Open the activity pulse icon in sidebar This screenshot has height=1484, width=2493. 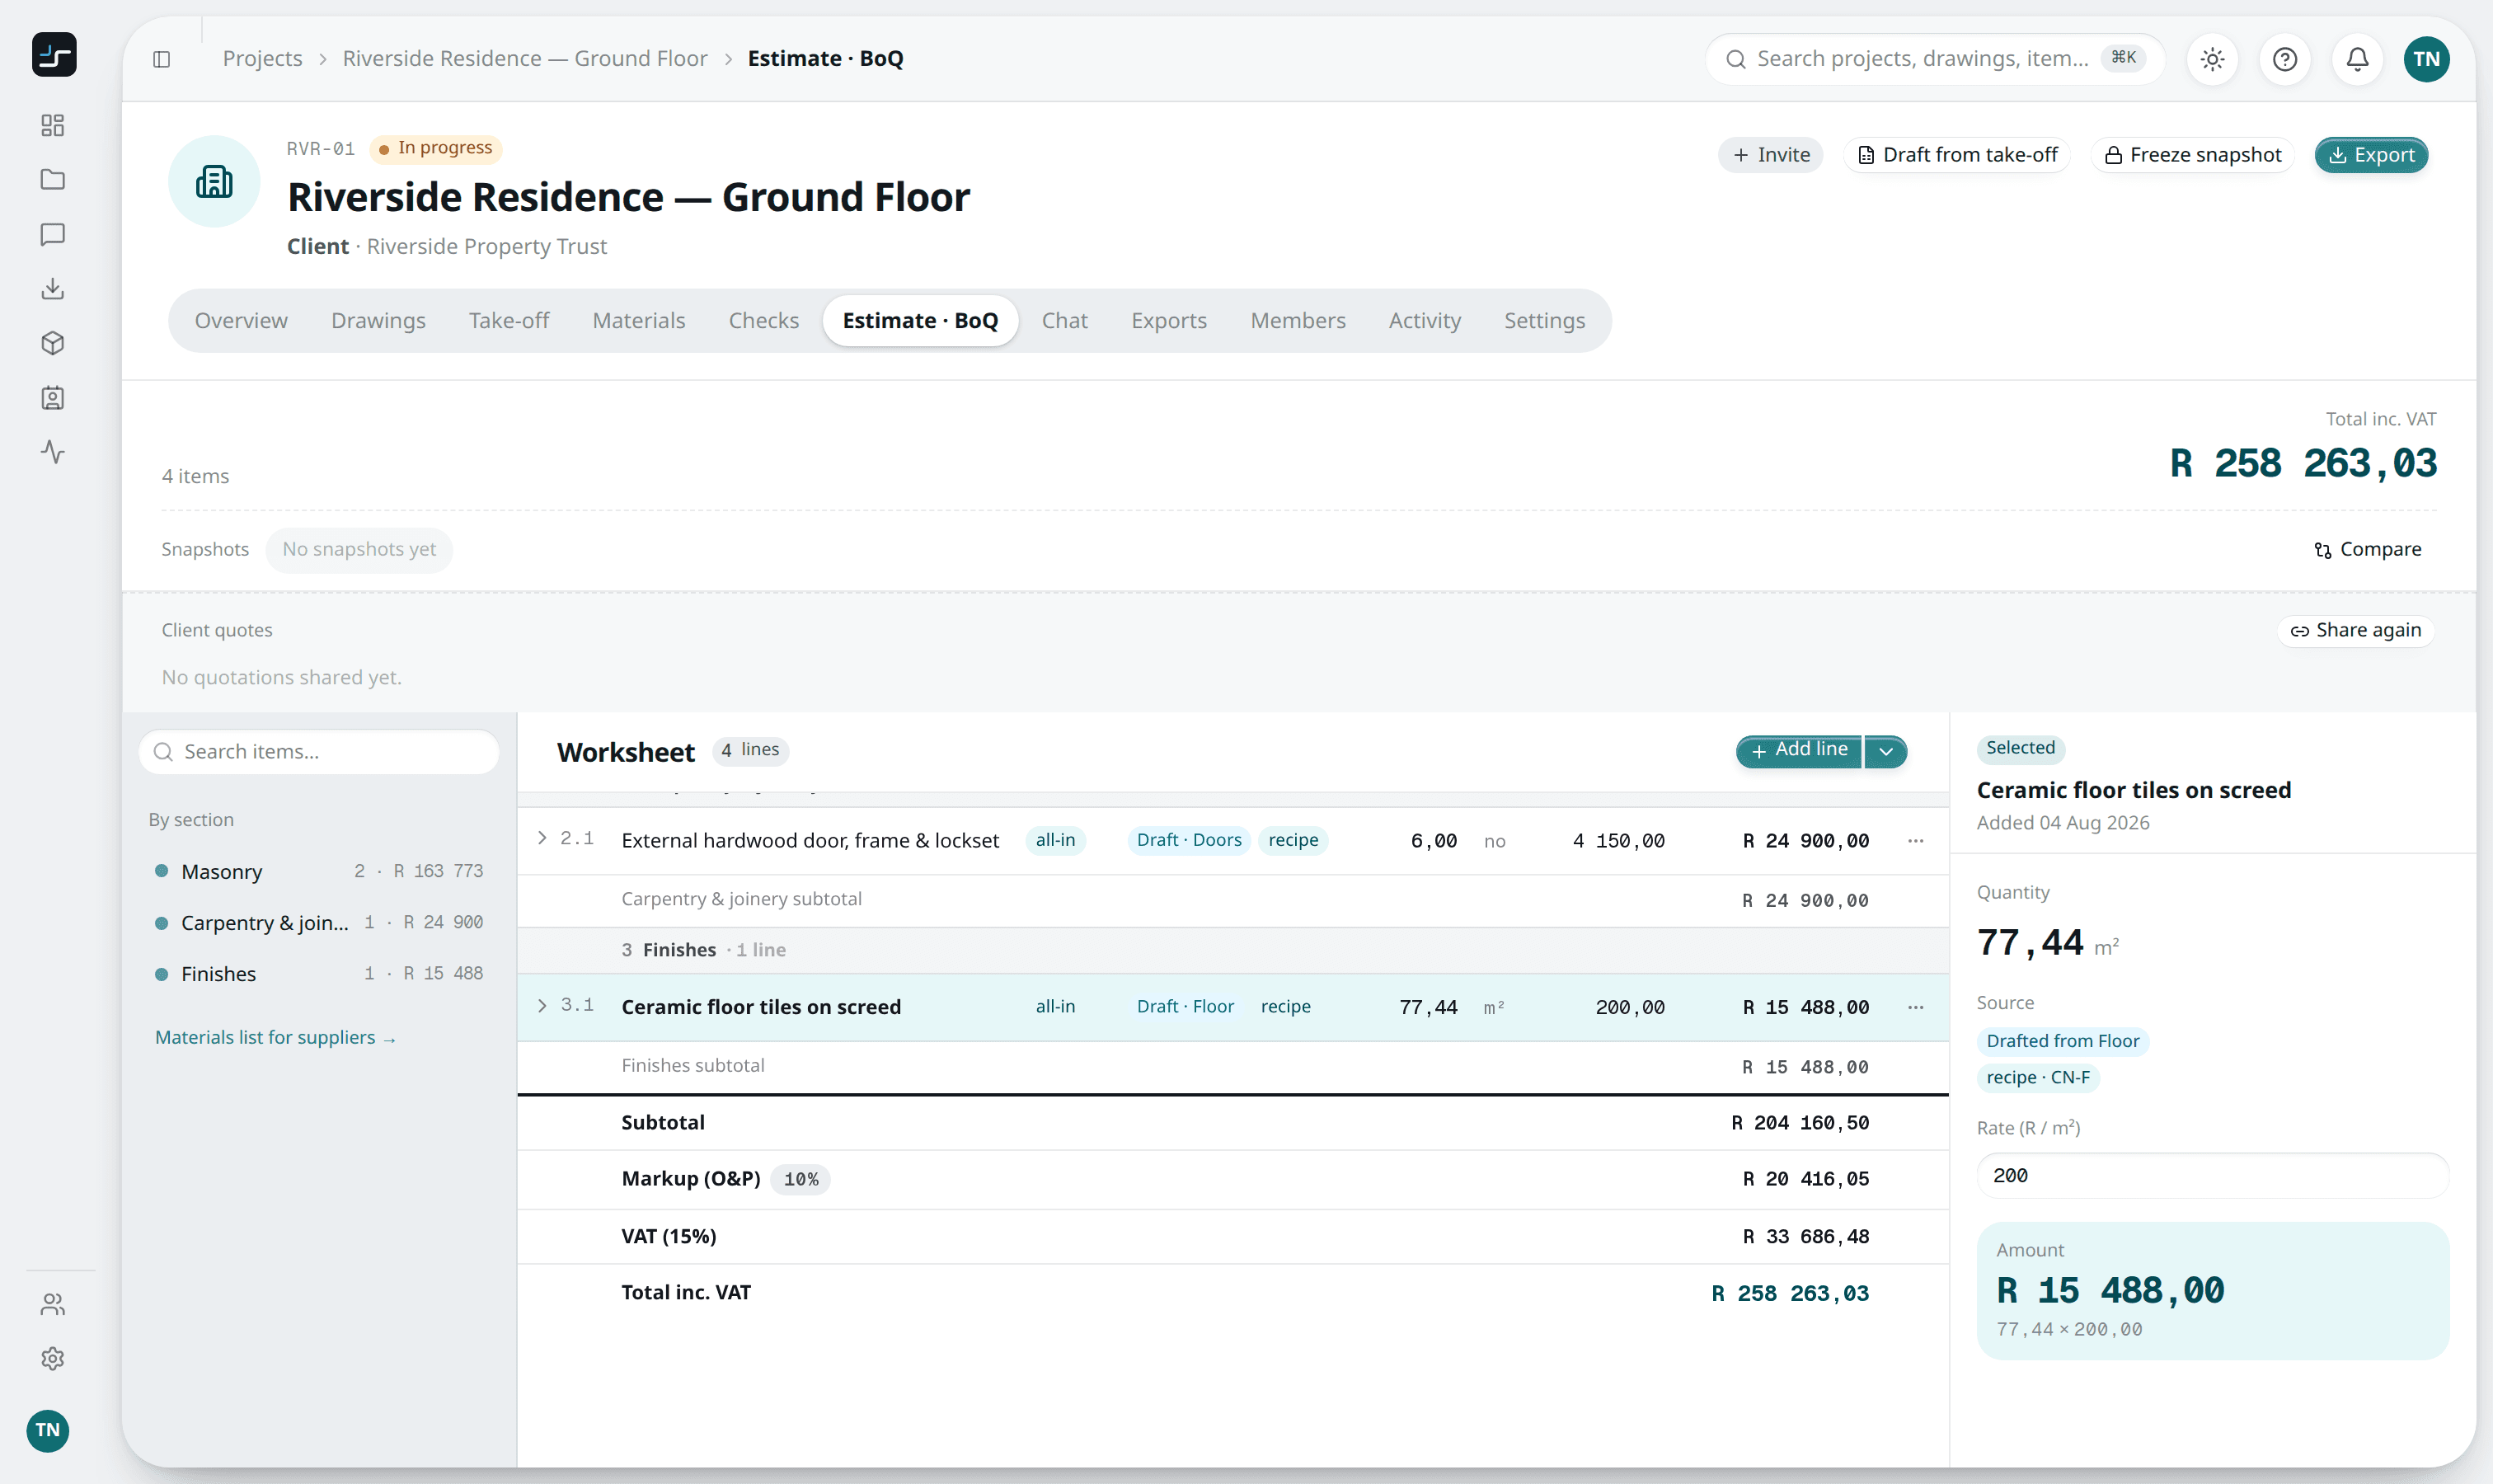(53, 452)
